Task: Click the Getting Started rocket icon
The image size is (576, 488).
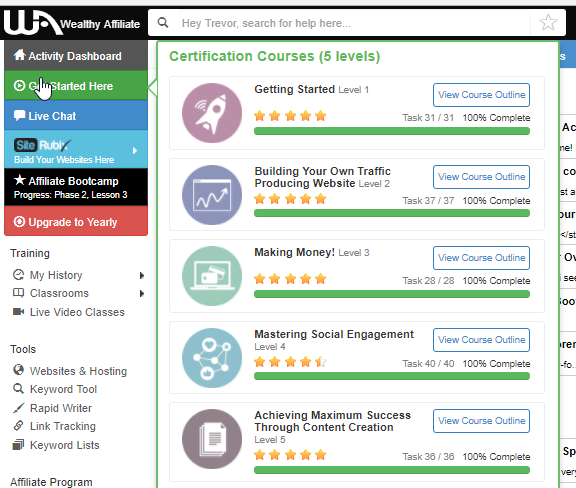Action: click(x=212, y=113)
